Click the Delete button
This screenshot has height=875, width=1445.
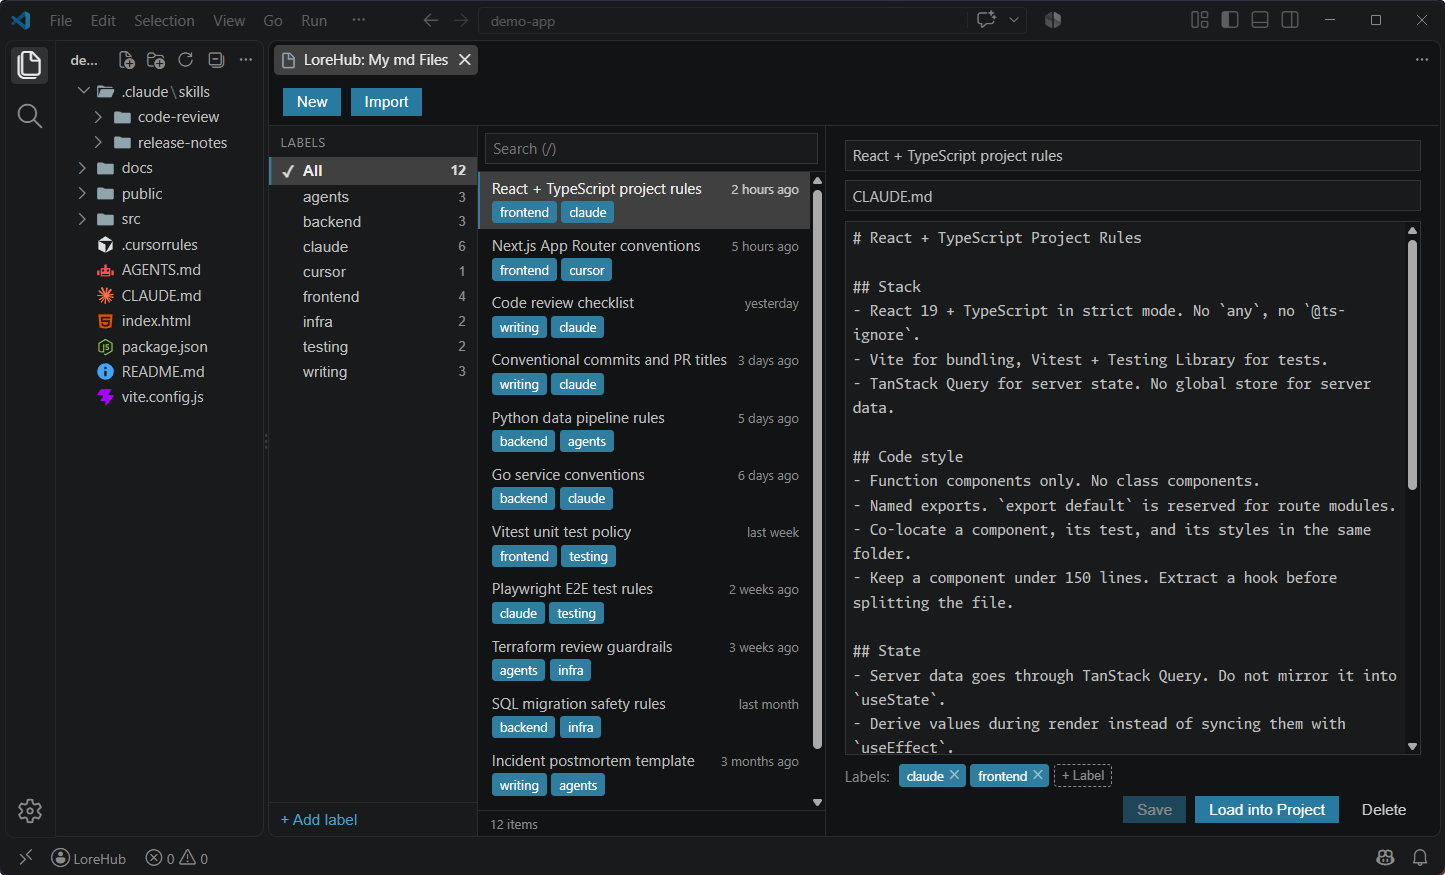1384,810
